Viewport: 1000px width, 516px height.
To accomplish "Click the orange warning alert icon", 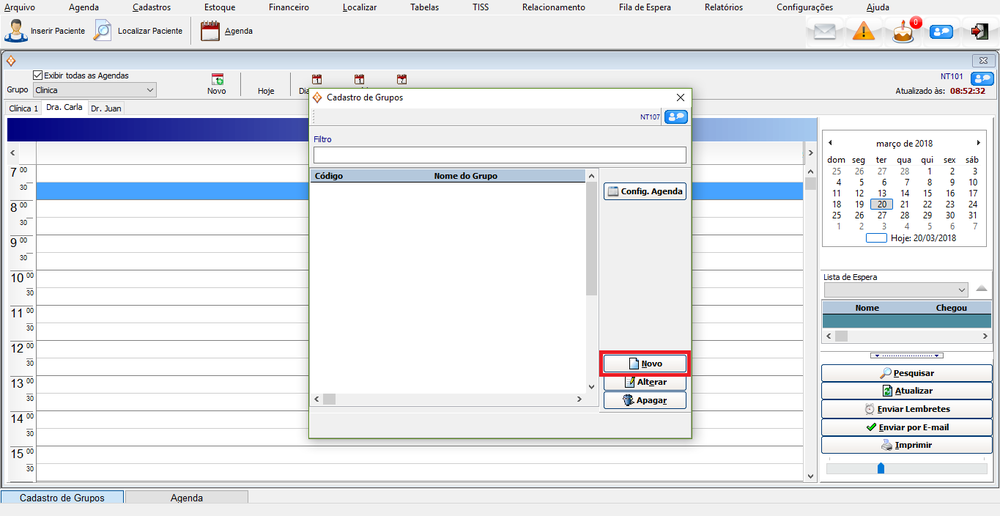I will point(864,31).
